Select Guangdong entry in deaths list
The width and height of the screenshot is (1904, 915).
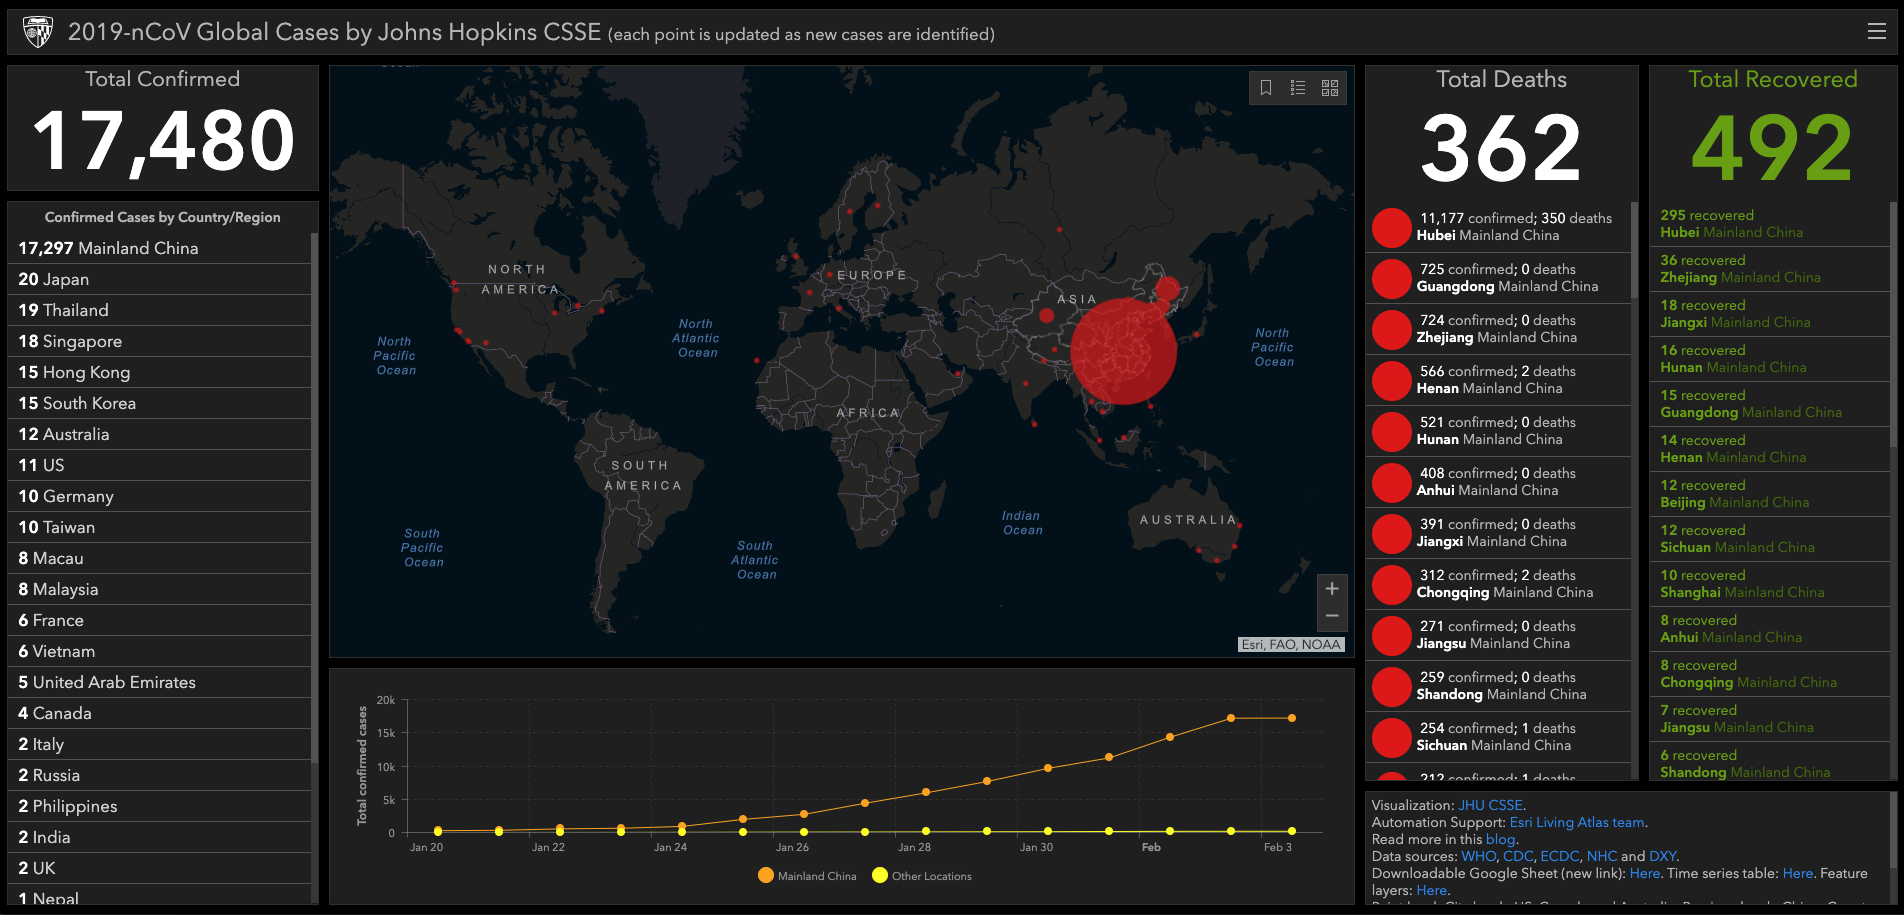1506,278
